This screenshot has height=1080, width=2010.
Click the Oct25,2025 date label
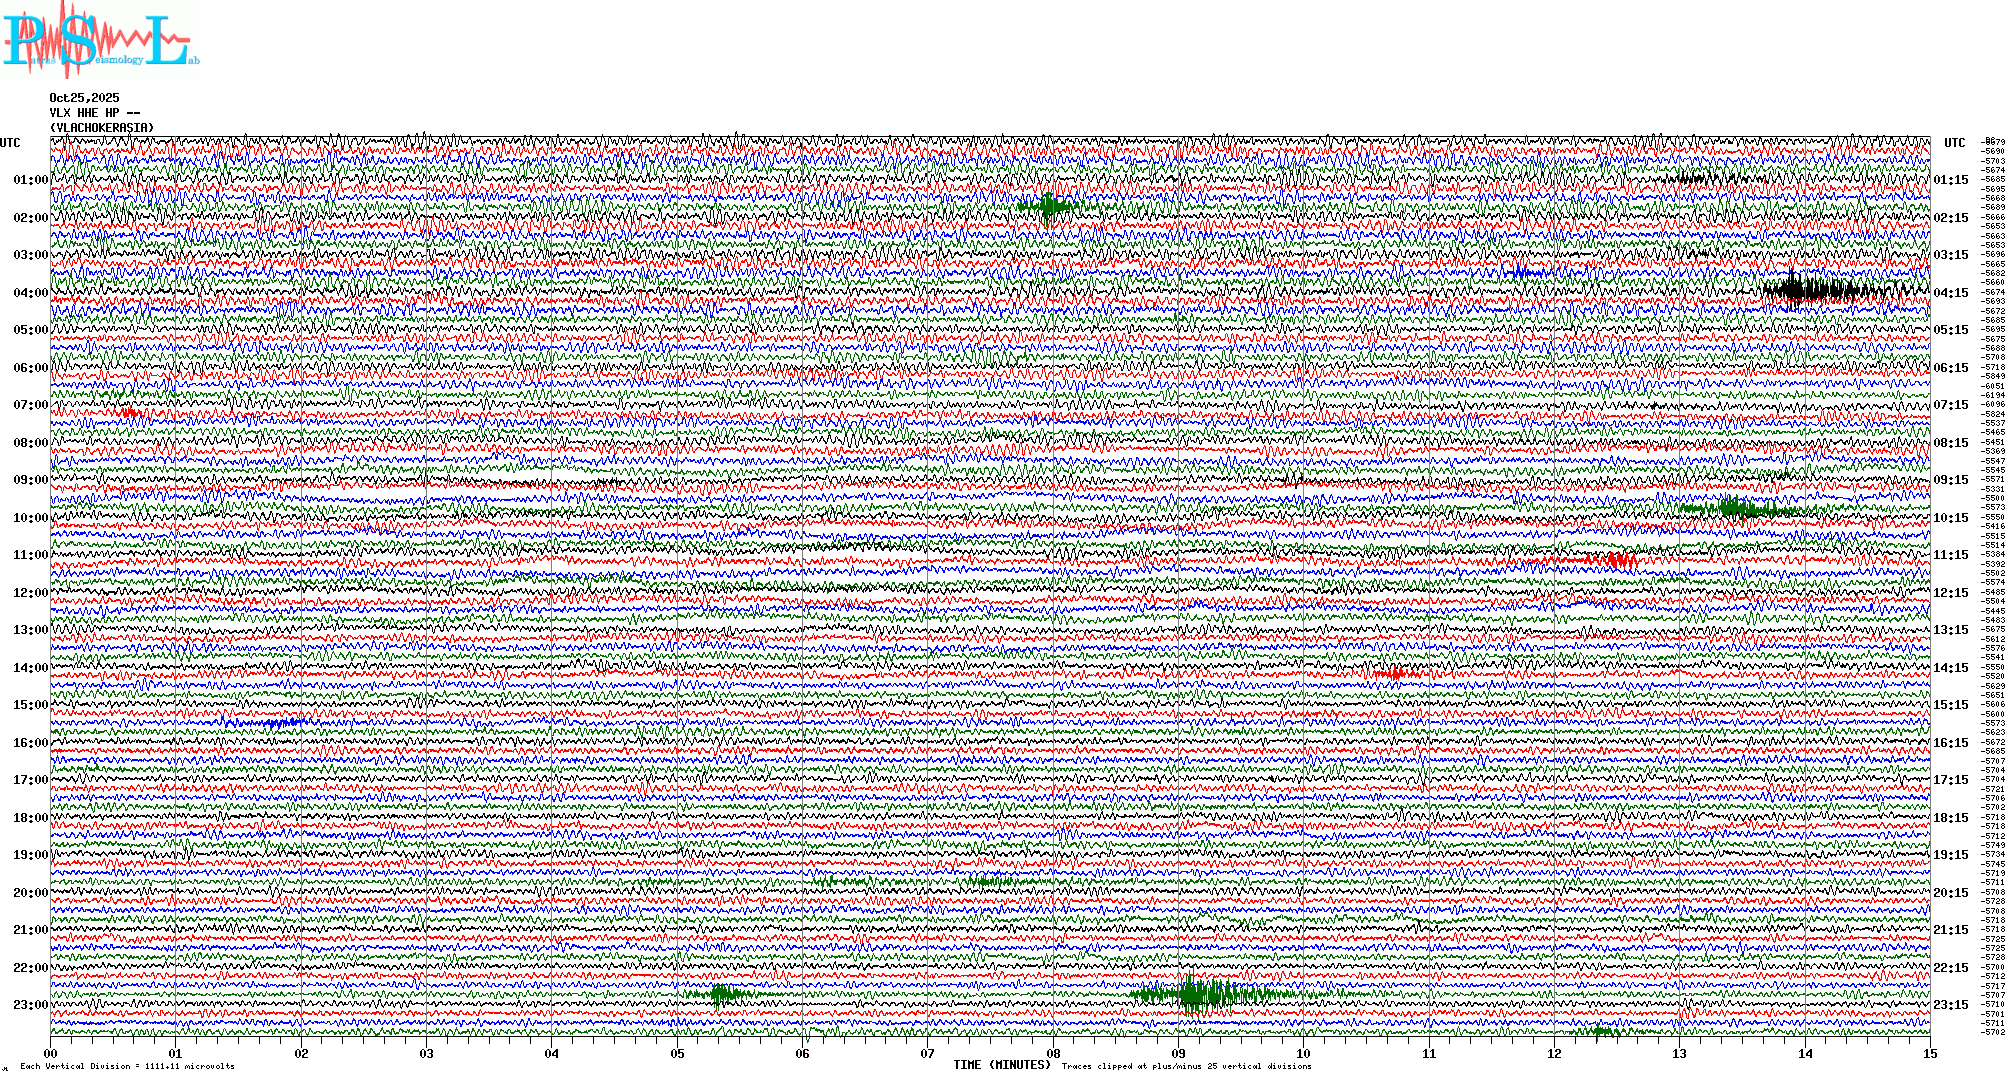pos(84,98)
